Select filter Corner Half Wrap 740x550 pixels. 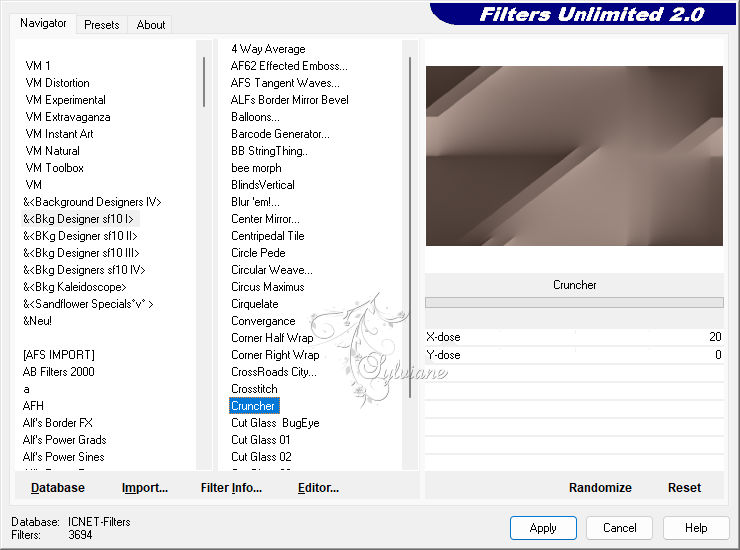point(272,338)
